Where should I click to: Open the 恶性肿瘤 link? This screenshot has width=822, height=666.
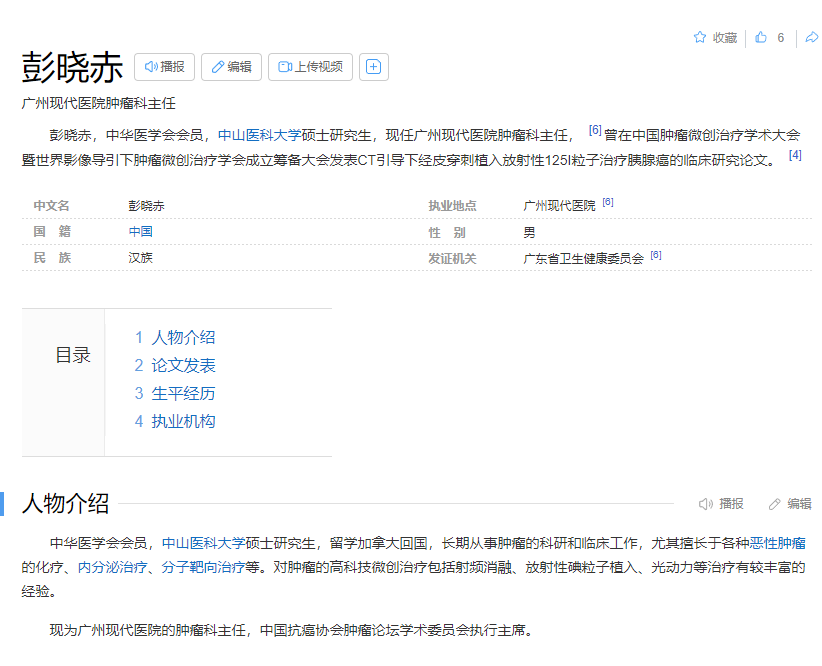click(777, 543)
